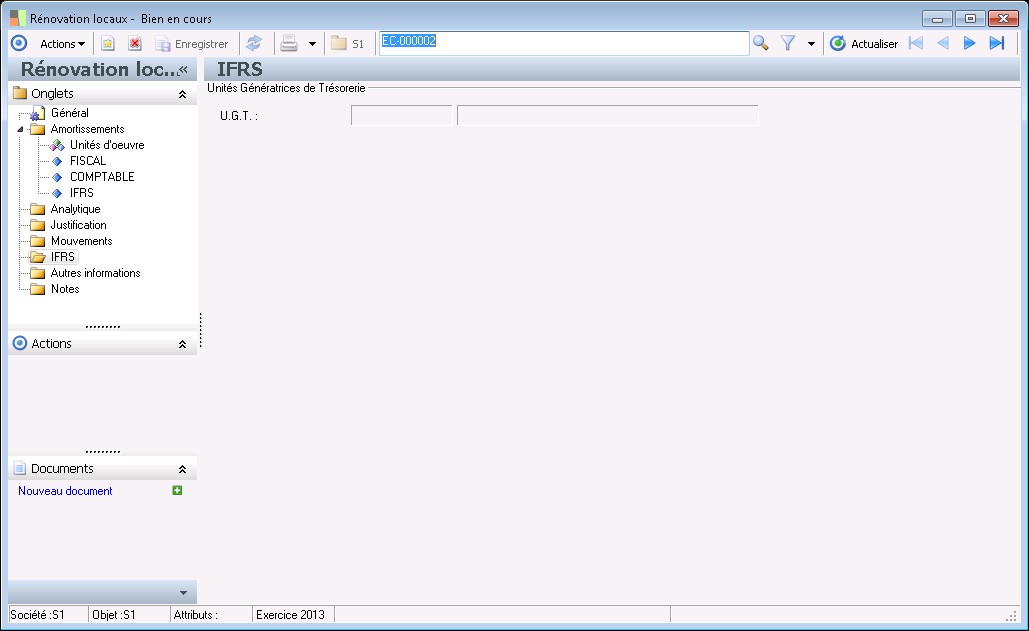Go to the previous record
Screen dimensions: 1029x631
[x=942, y=43]
